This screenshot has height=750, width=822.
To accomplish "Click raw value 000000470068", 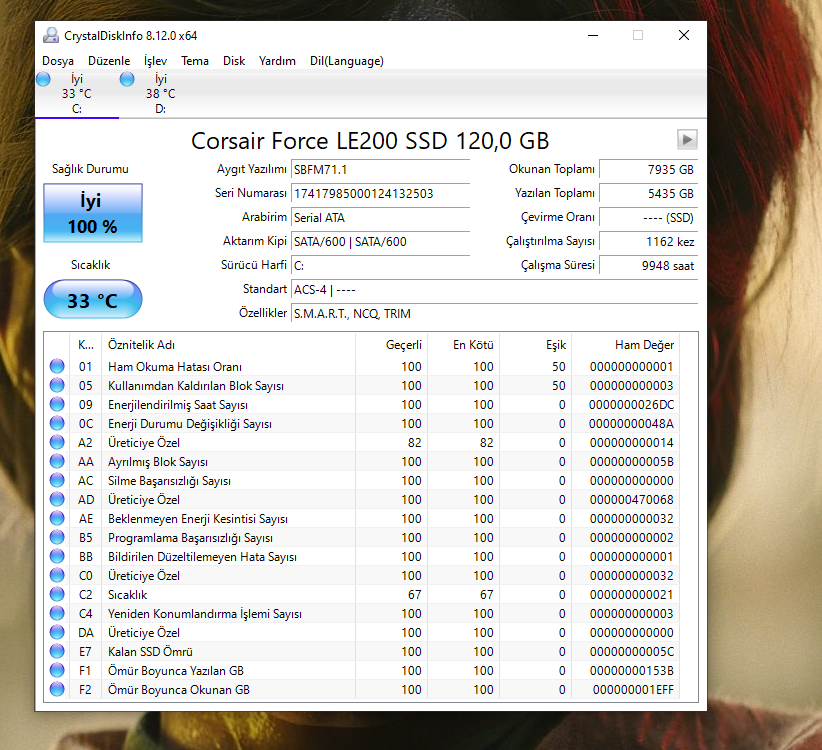I will tap(631, 500).
